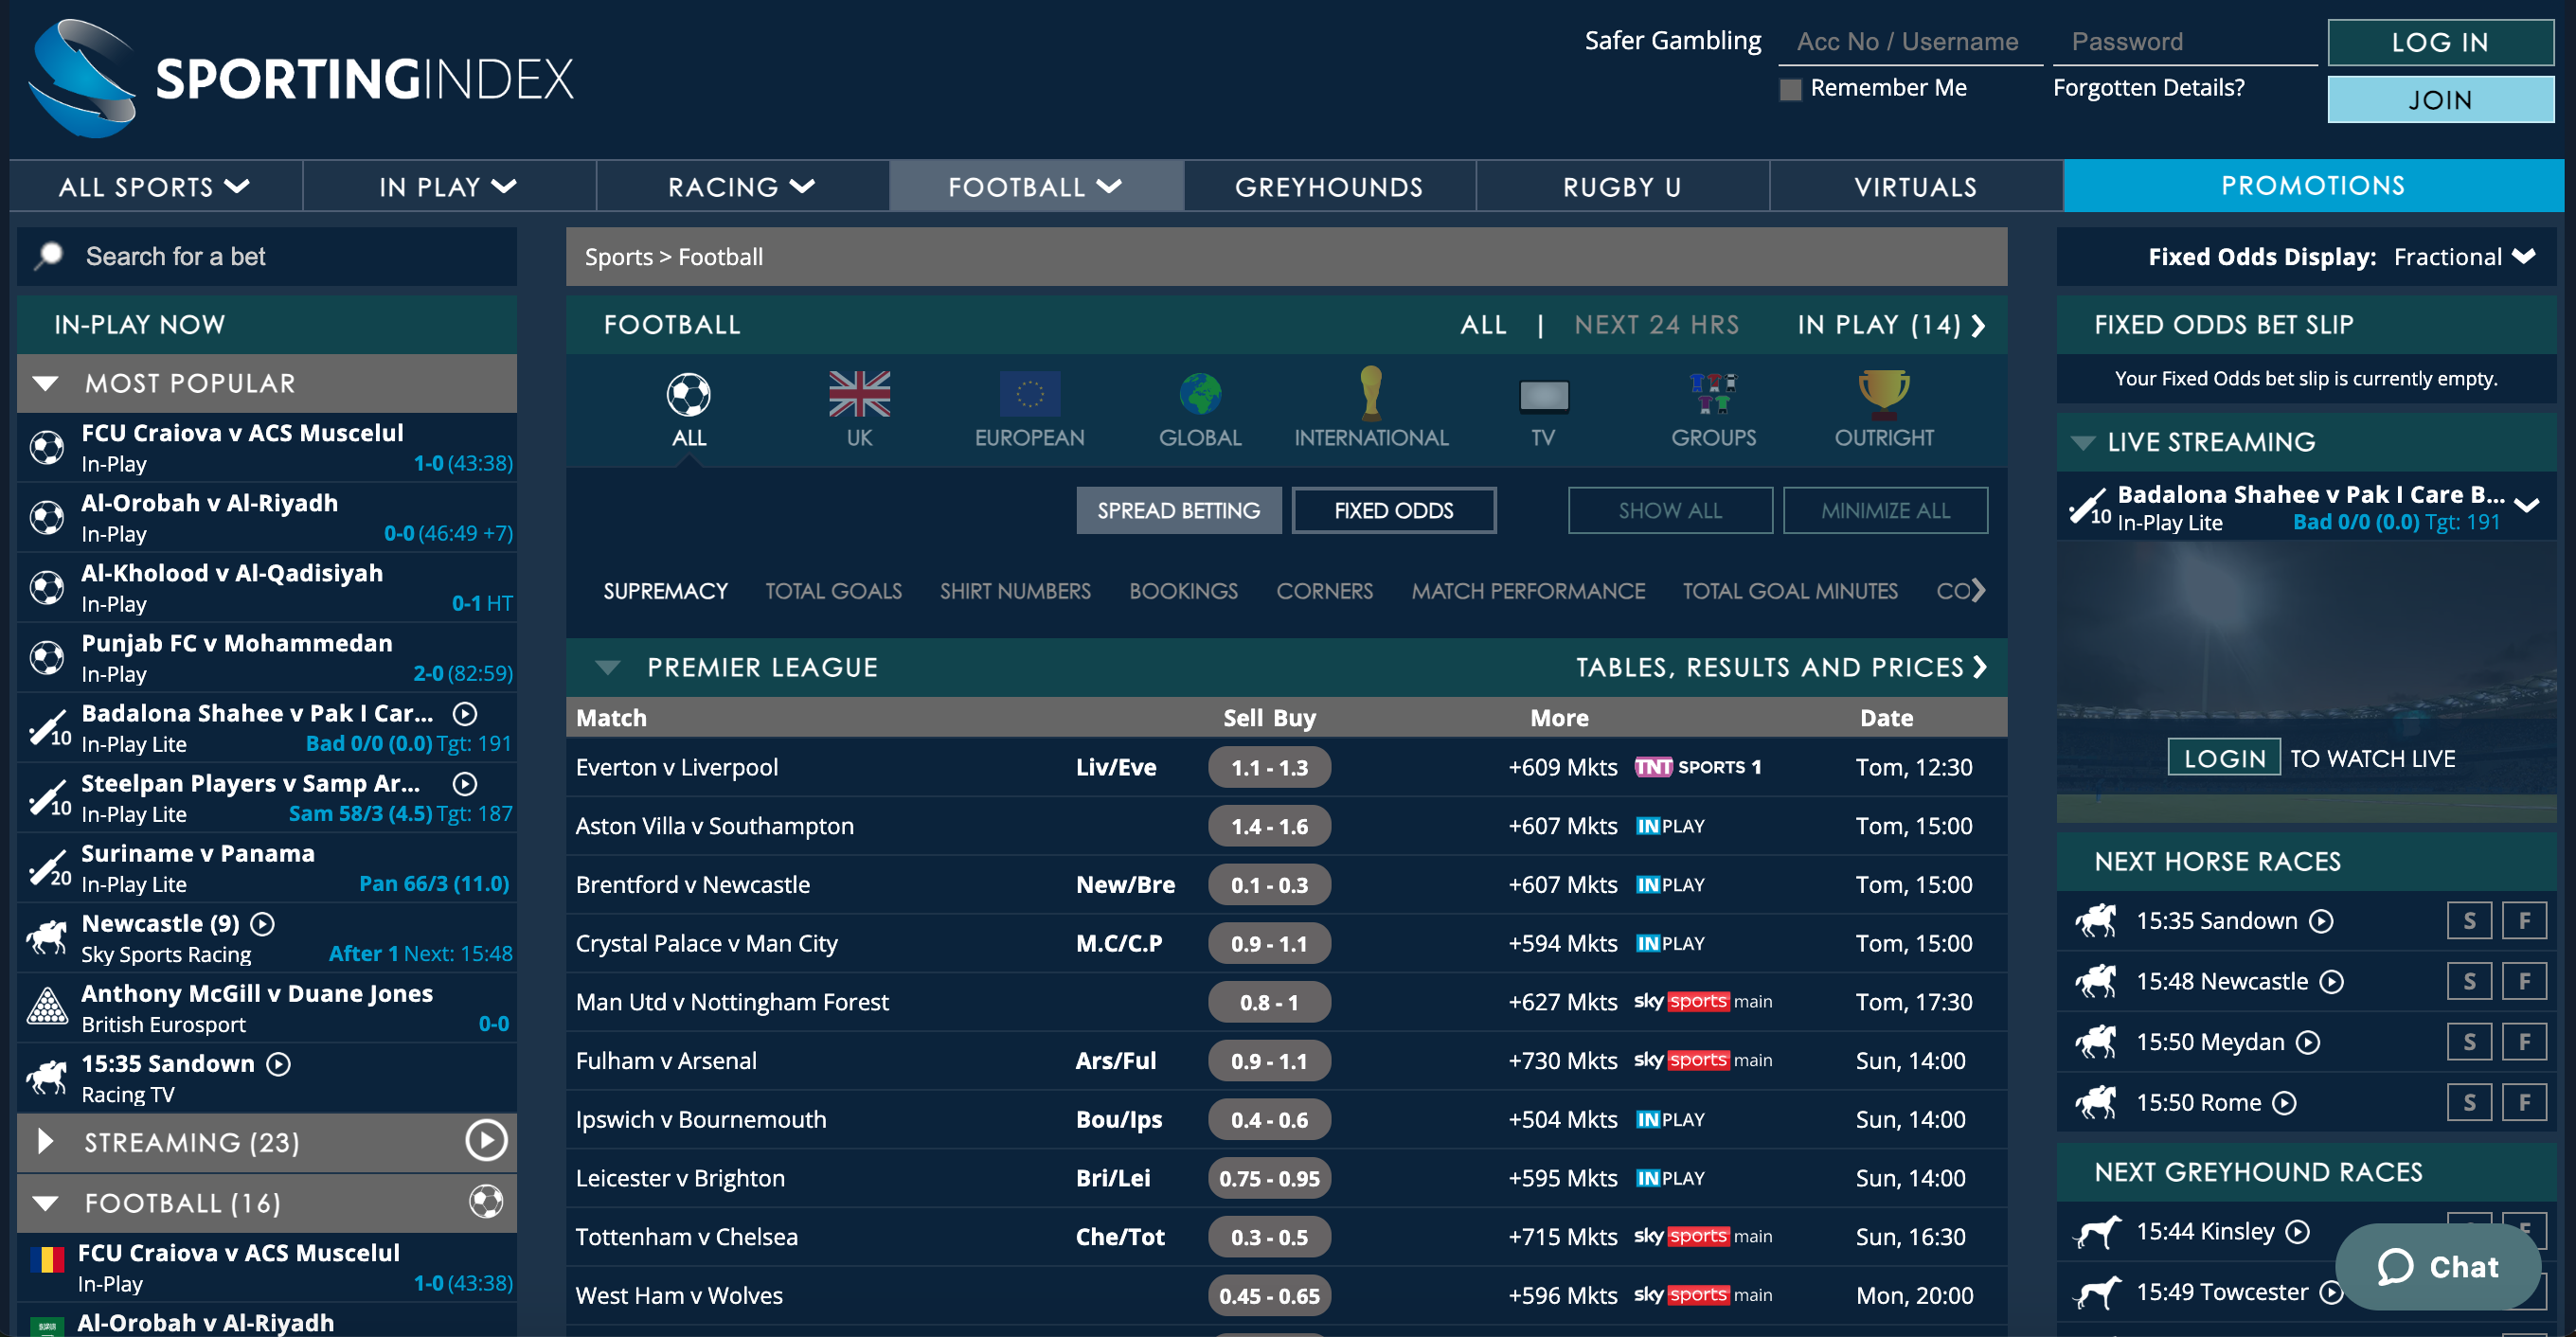Collapse the Most Popular section

point(46,383)
